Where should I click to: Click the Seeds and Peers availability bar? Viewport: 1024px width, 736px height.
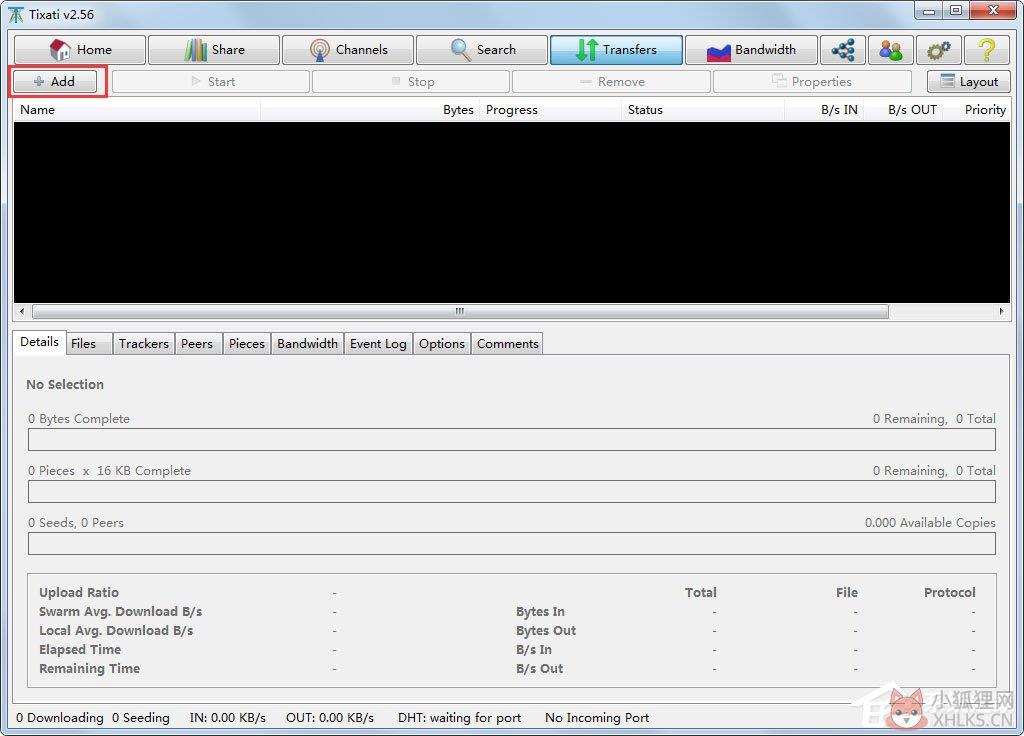pos(512,543)
